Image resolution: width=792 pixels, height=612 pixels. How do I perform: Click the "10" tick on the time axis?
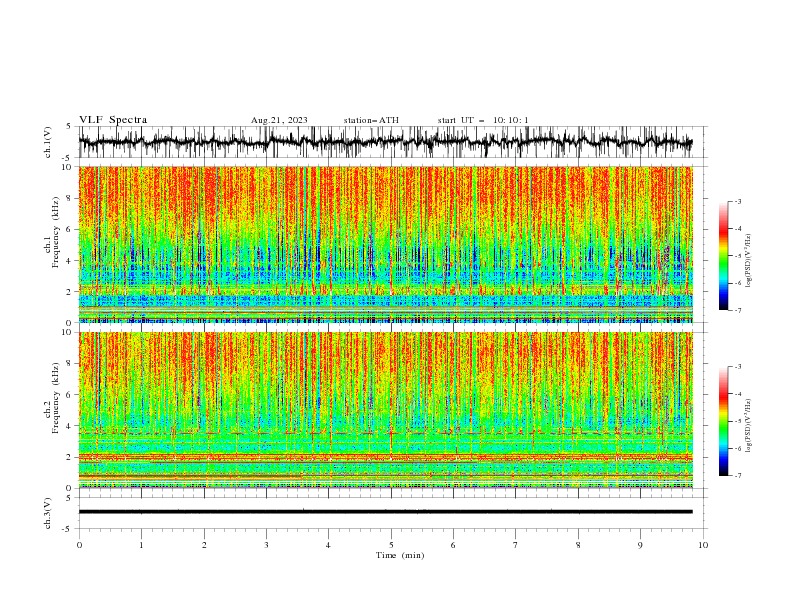point(703,545)
